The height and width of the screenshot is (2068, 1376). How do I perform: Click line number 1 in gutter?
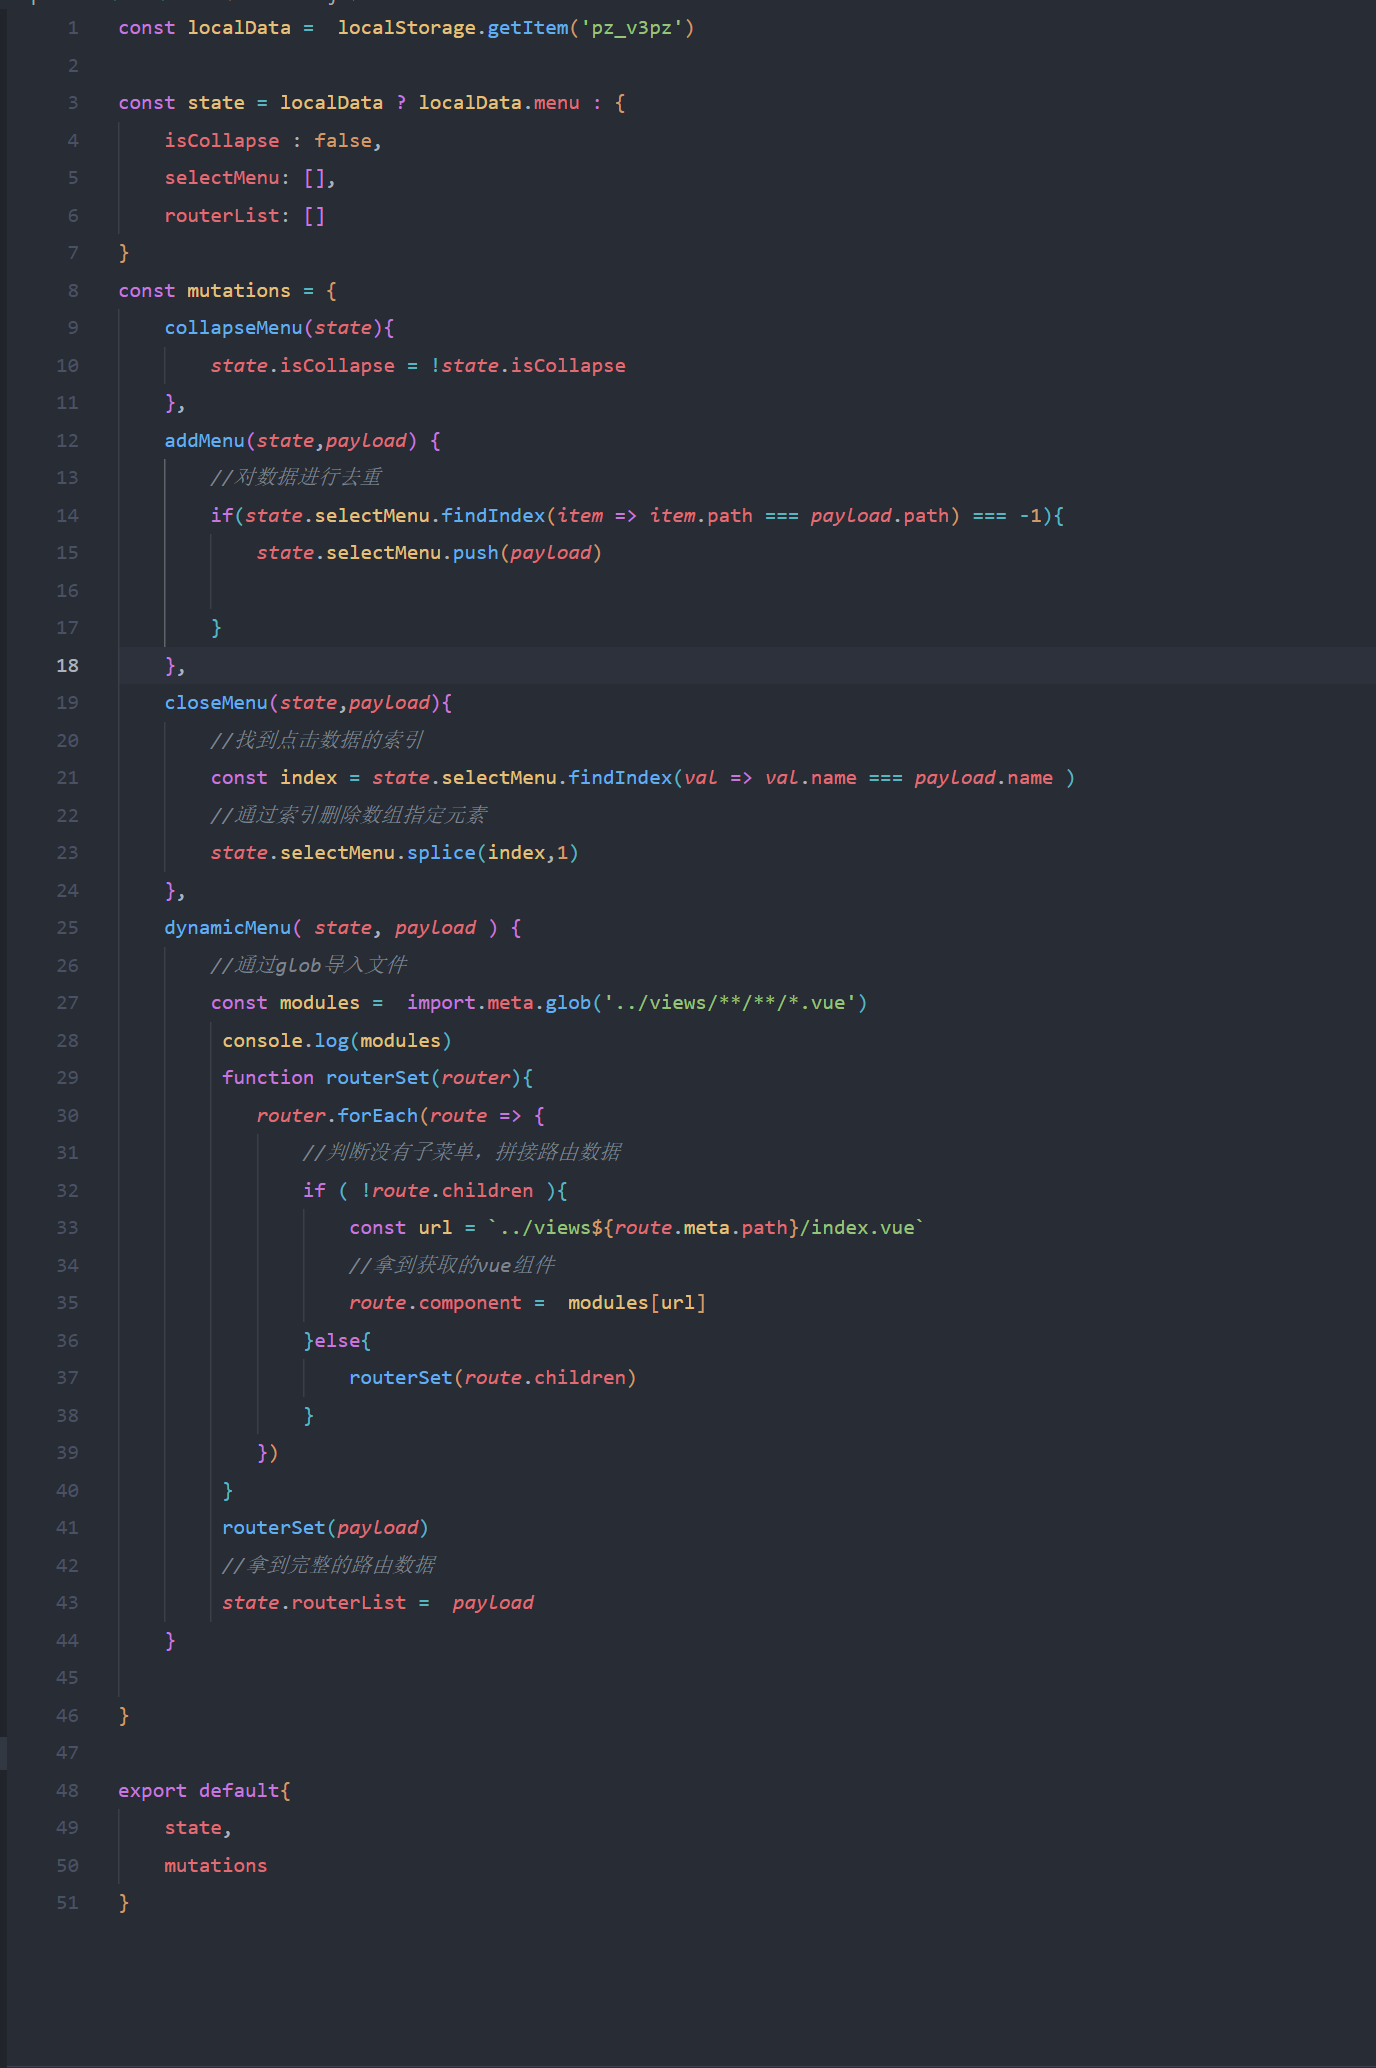click(x=72, y=28)
